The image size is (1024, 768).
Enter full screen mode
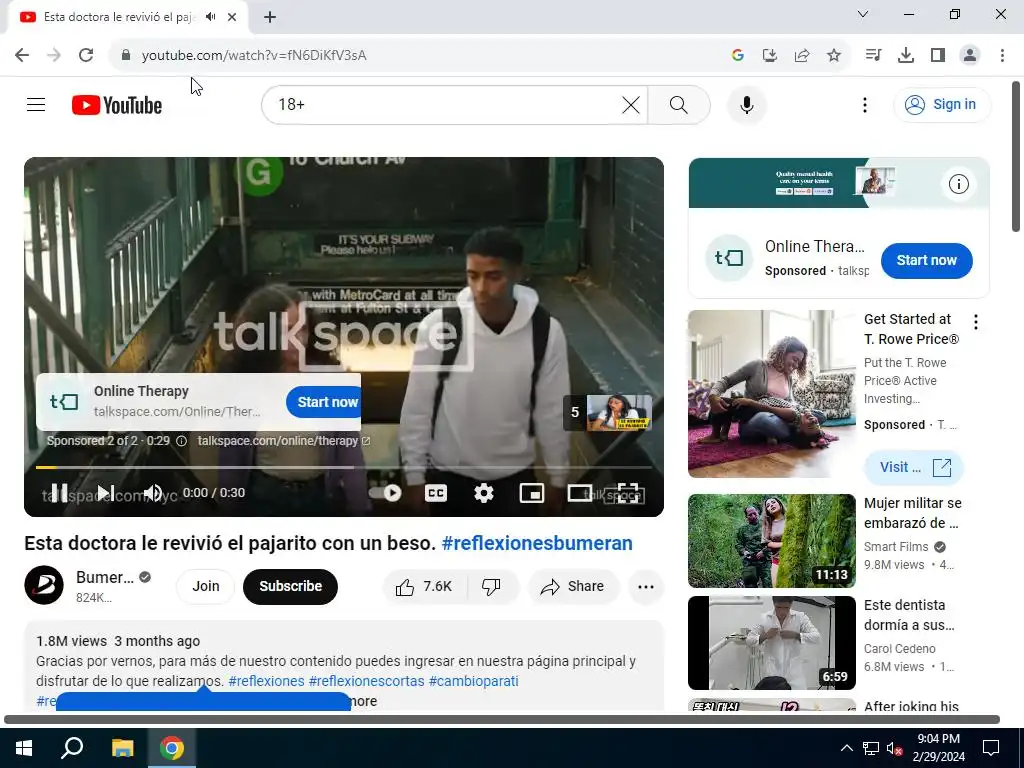pyautogui.click(x=628, y=492)
